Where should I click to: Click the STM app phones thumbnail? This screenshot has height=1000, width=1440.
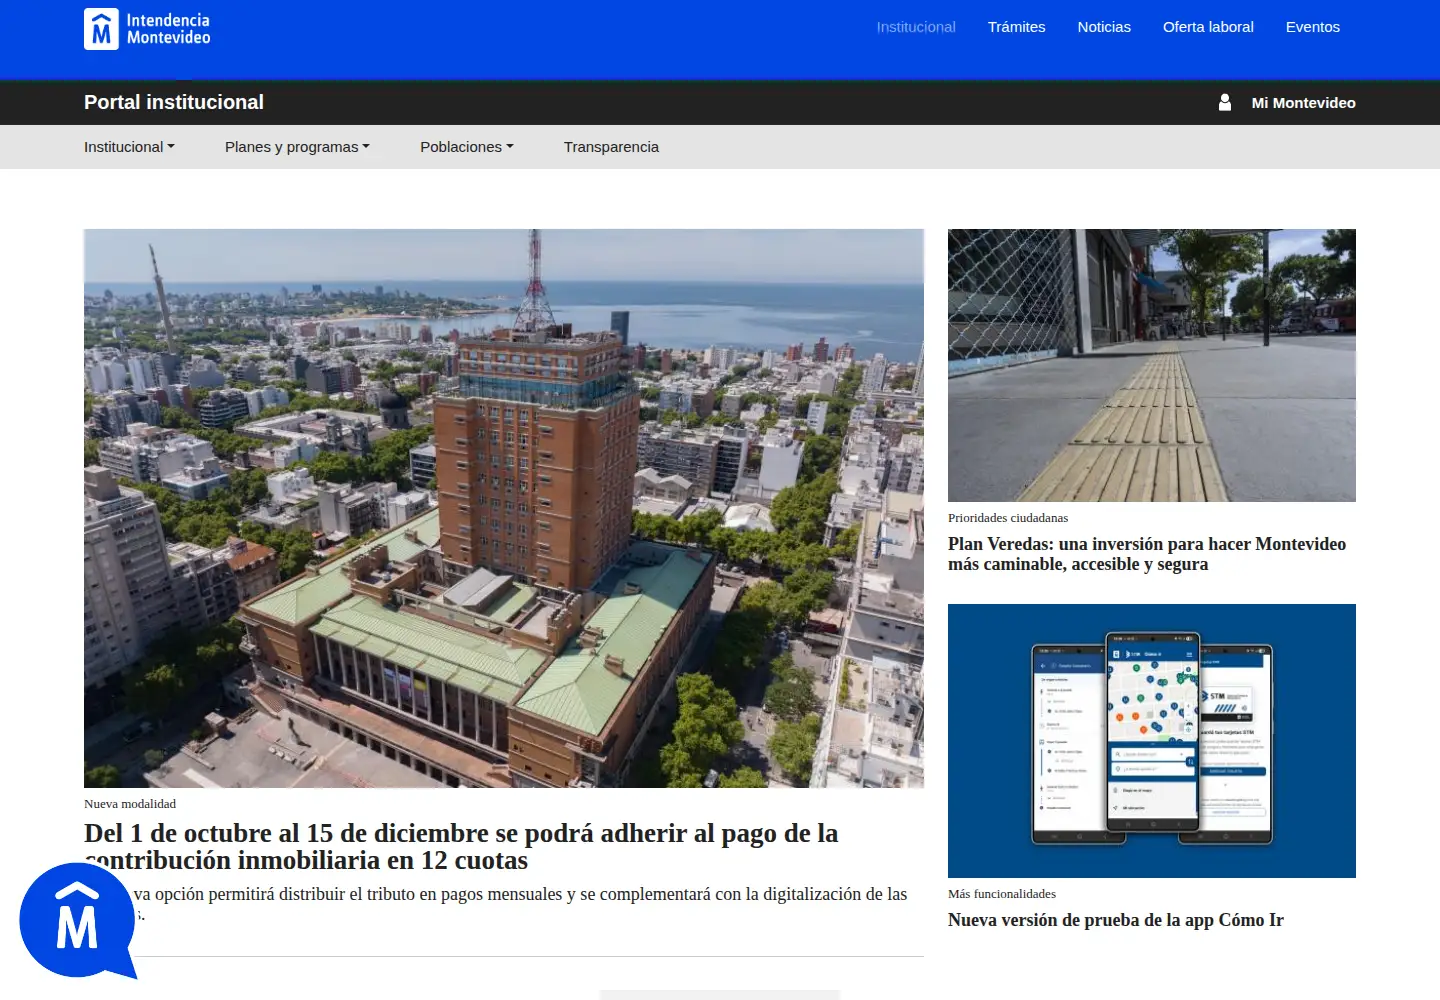click(x=1152, y=741)
